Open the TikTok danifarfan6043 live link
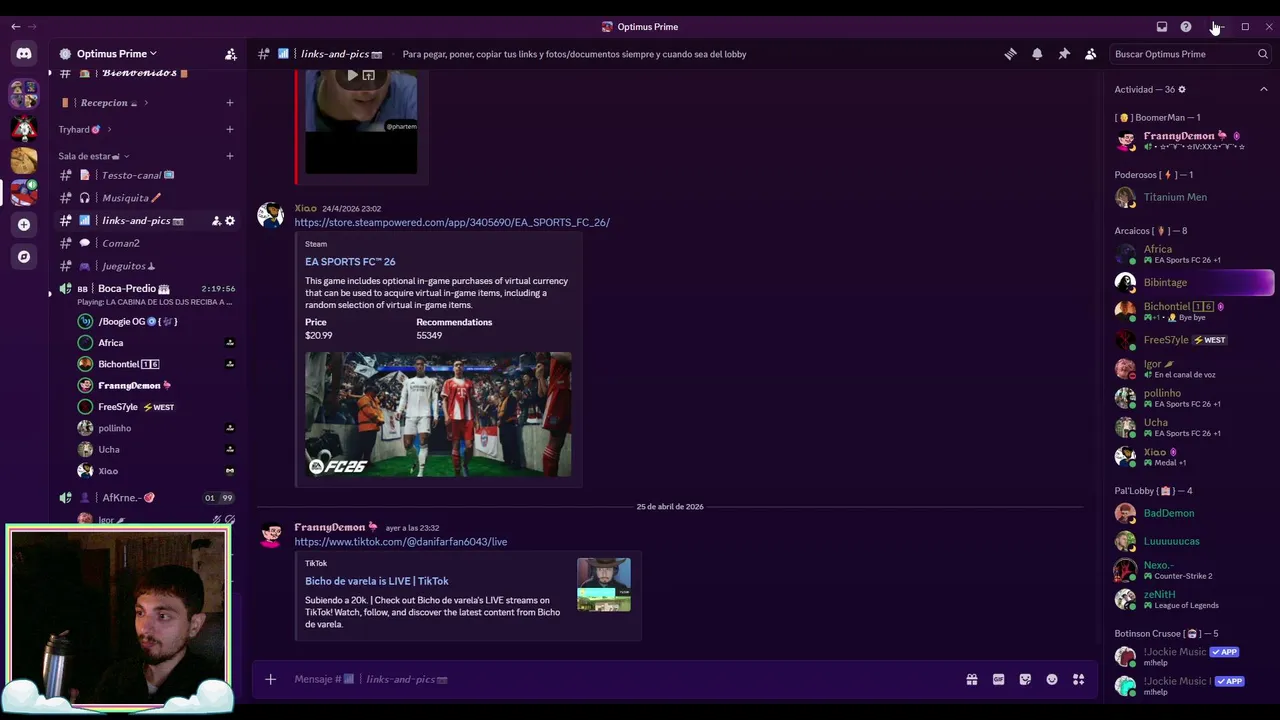Viewport: 1280px width, 720px height. (400, 542)
